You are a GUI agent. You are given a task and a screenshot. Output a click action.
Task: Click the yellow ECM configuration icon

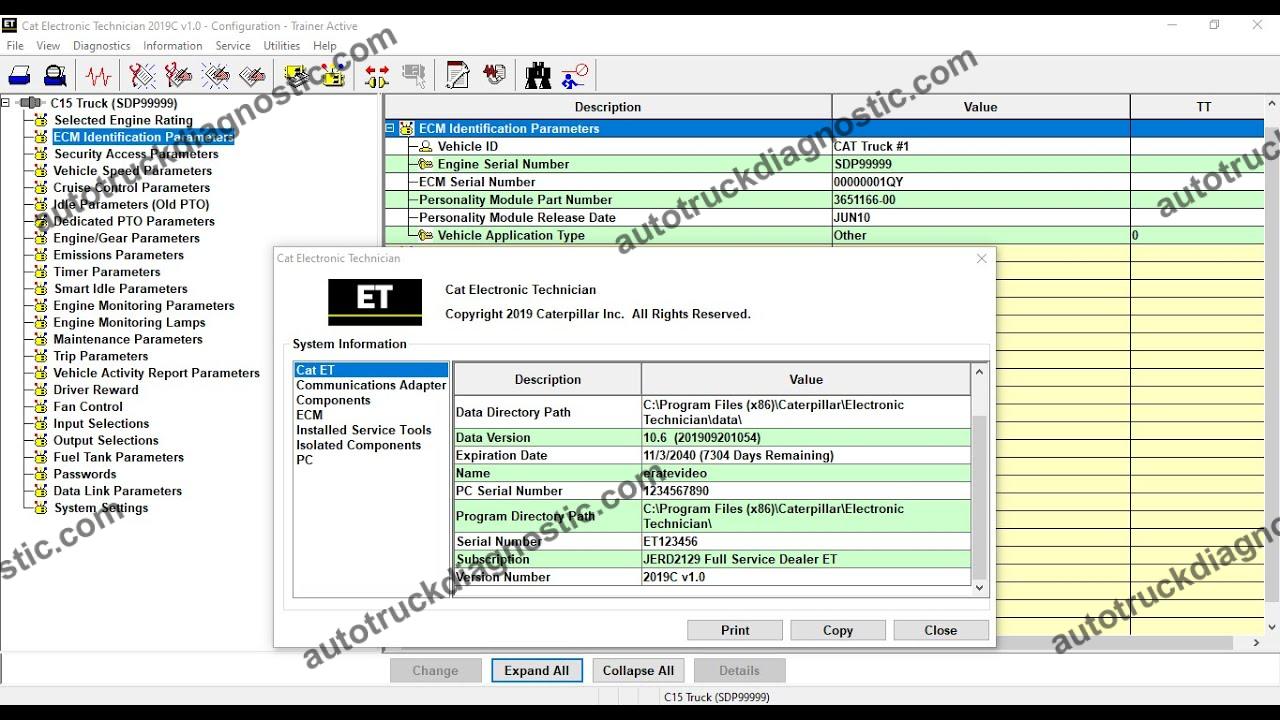(296, 76)
